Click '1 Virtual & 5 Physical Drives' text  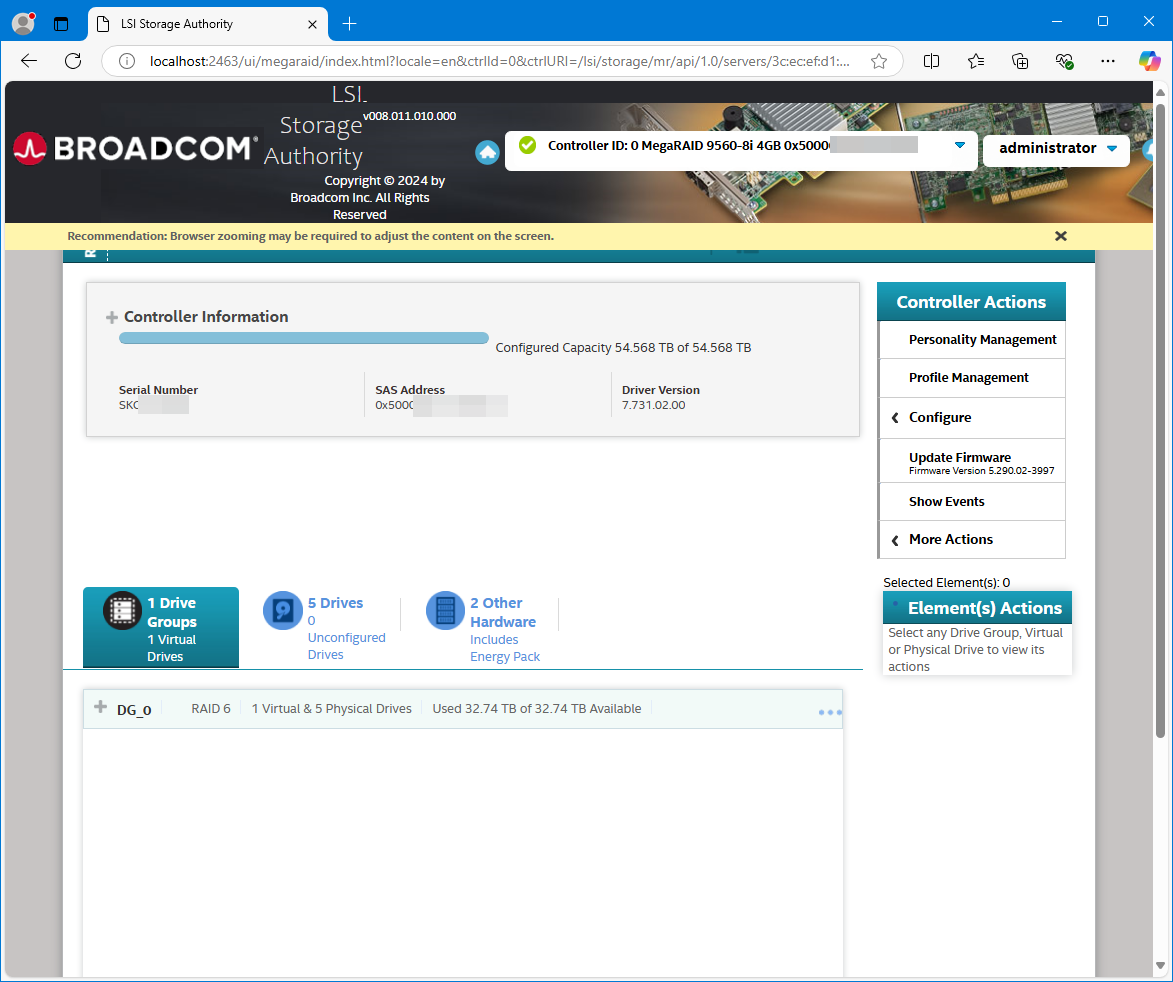331,708
